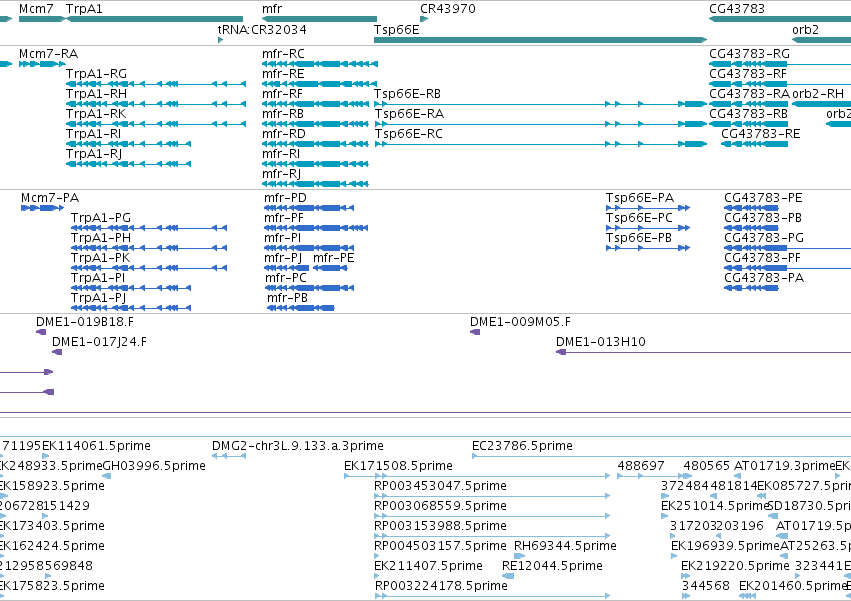
Task: Select EST GH03996.5prime label
Action: tap(154, 466)
